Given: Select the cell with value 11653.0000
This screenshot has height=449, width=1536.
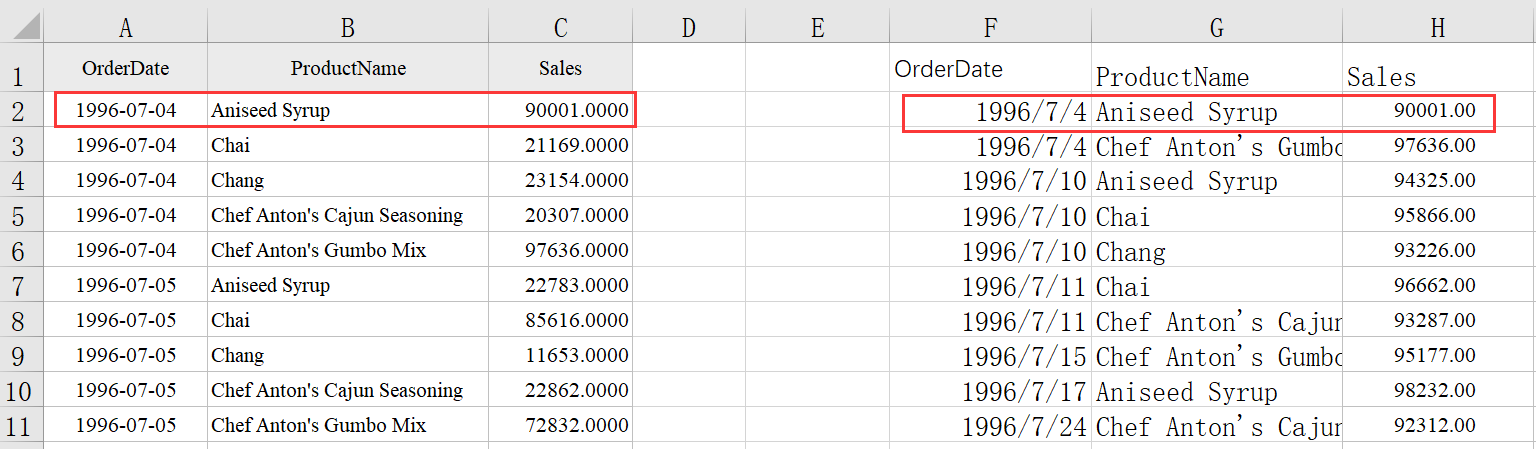Looking at the screenshot, I should [x=560, y=356].
